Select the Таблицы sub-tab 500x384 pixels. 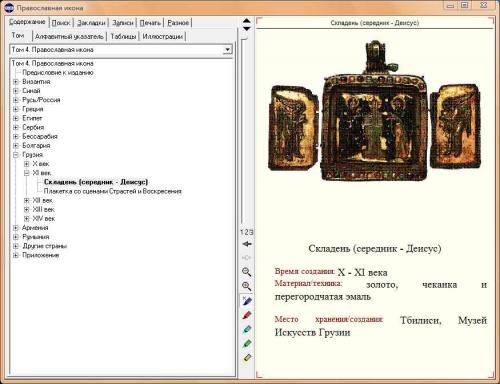coord(123,36)
